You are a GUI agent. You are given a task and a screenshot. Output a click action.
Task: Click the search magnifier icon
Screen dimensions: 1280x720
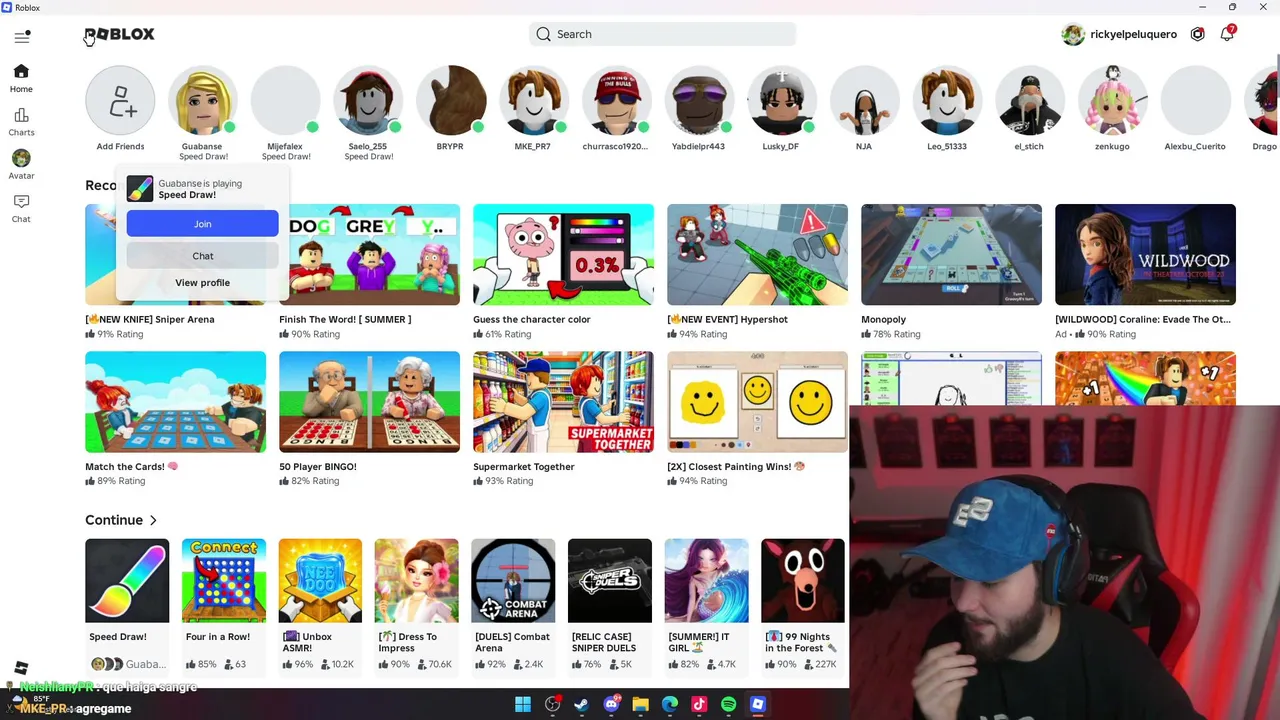(543, 34)
